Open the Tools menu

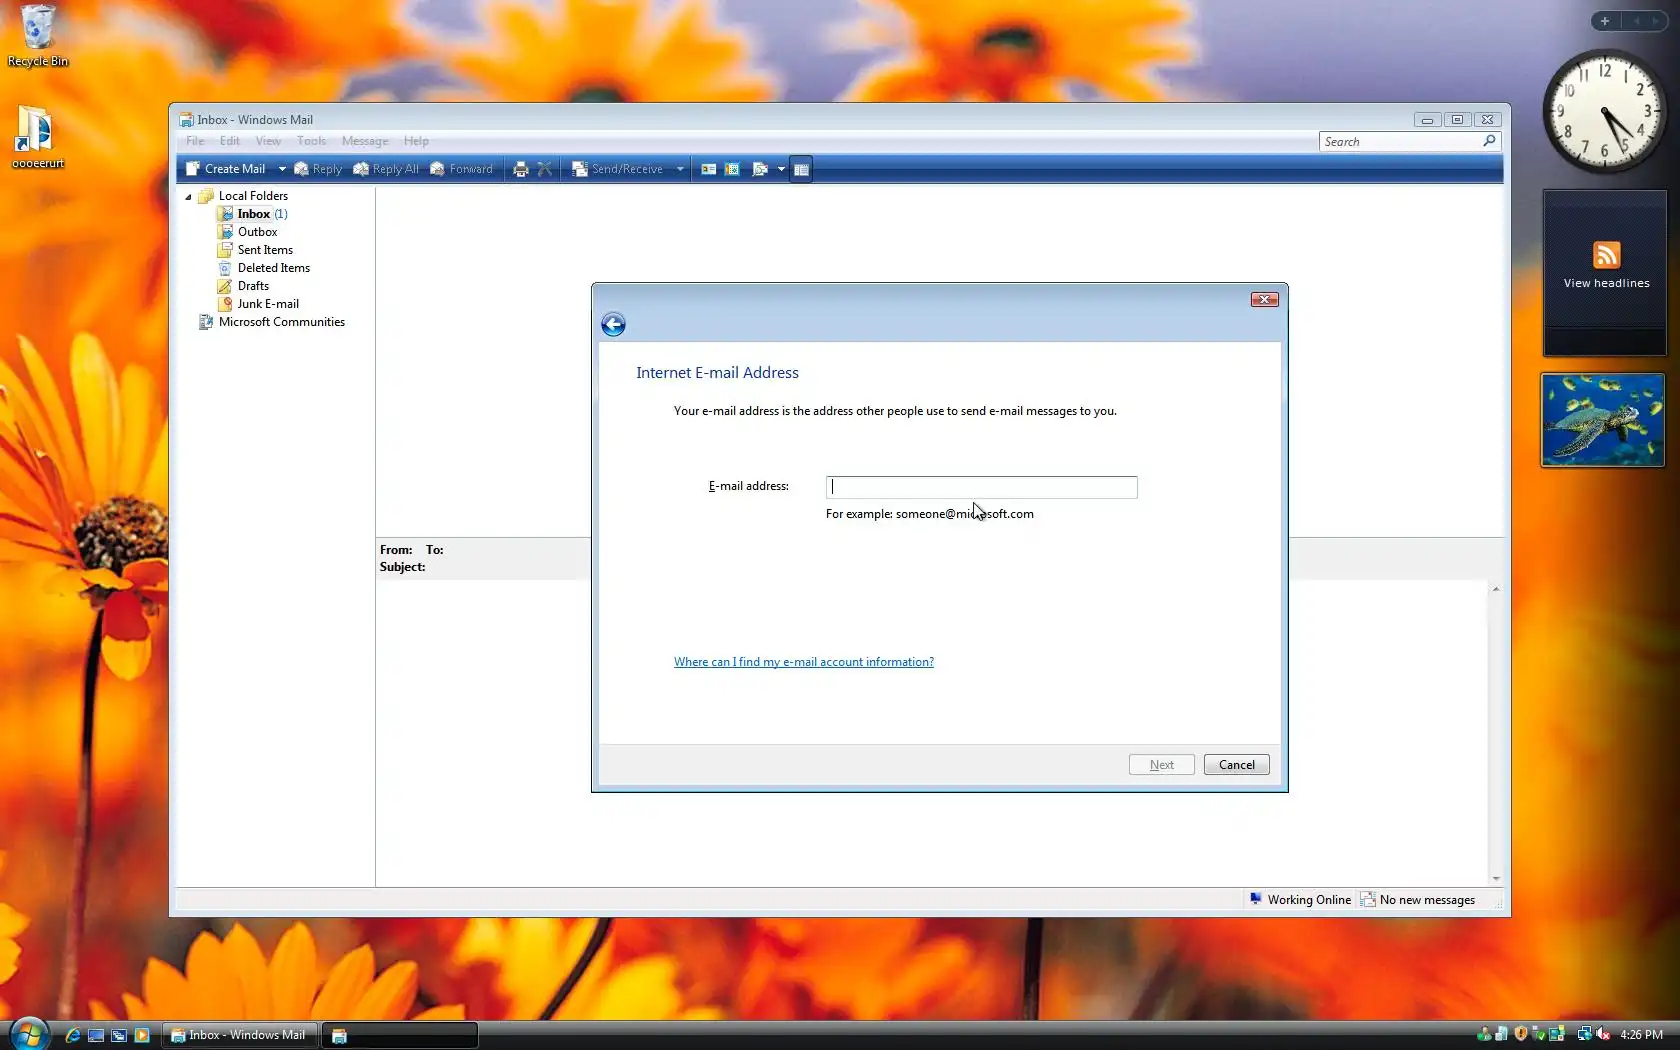coord(311,141)
